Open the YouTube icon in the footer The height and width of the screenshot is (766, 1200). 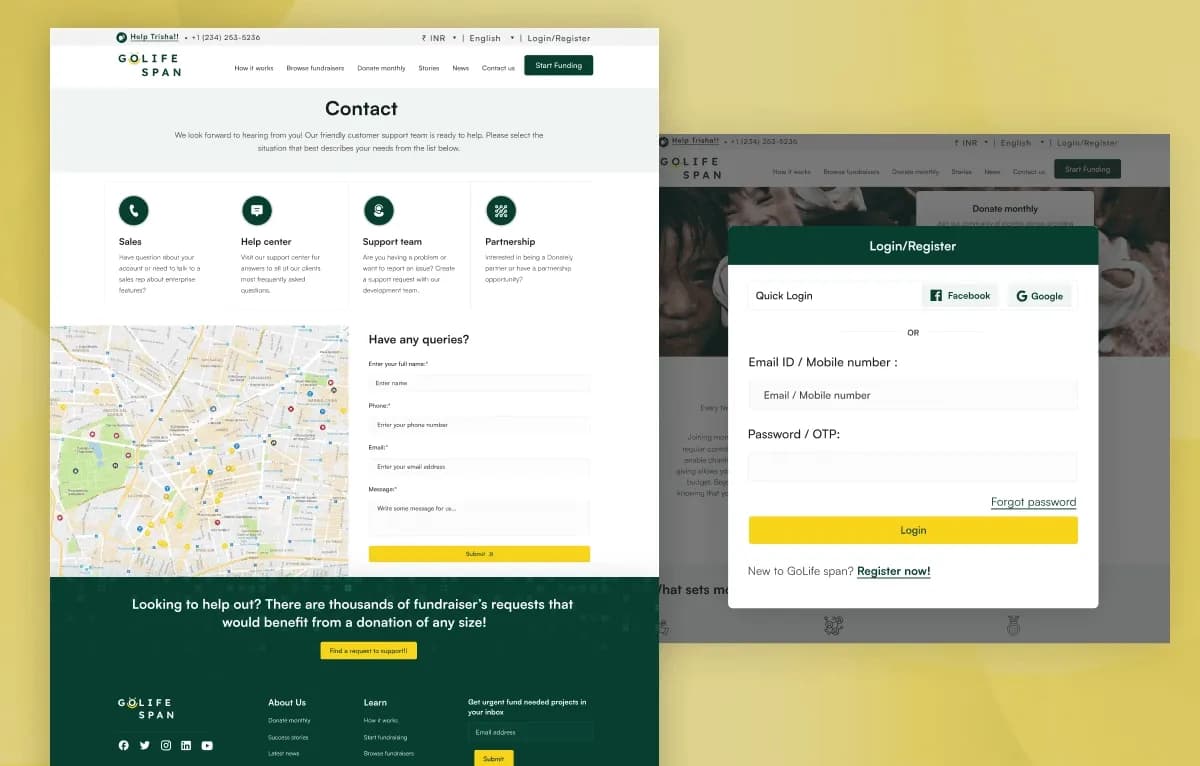(x=207, y=745)
